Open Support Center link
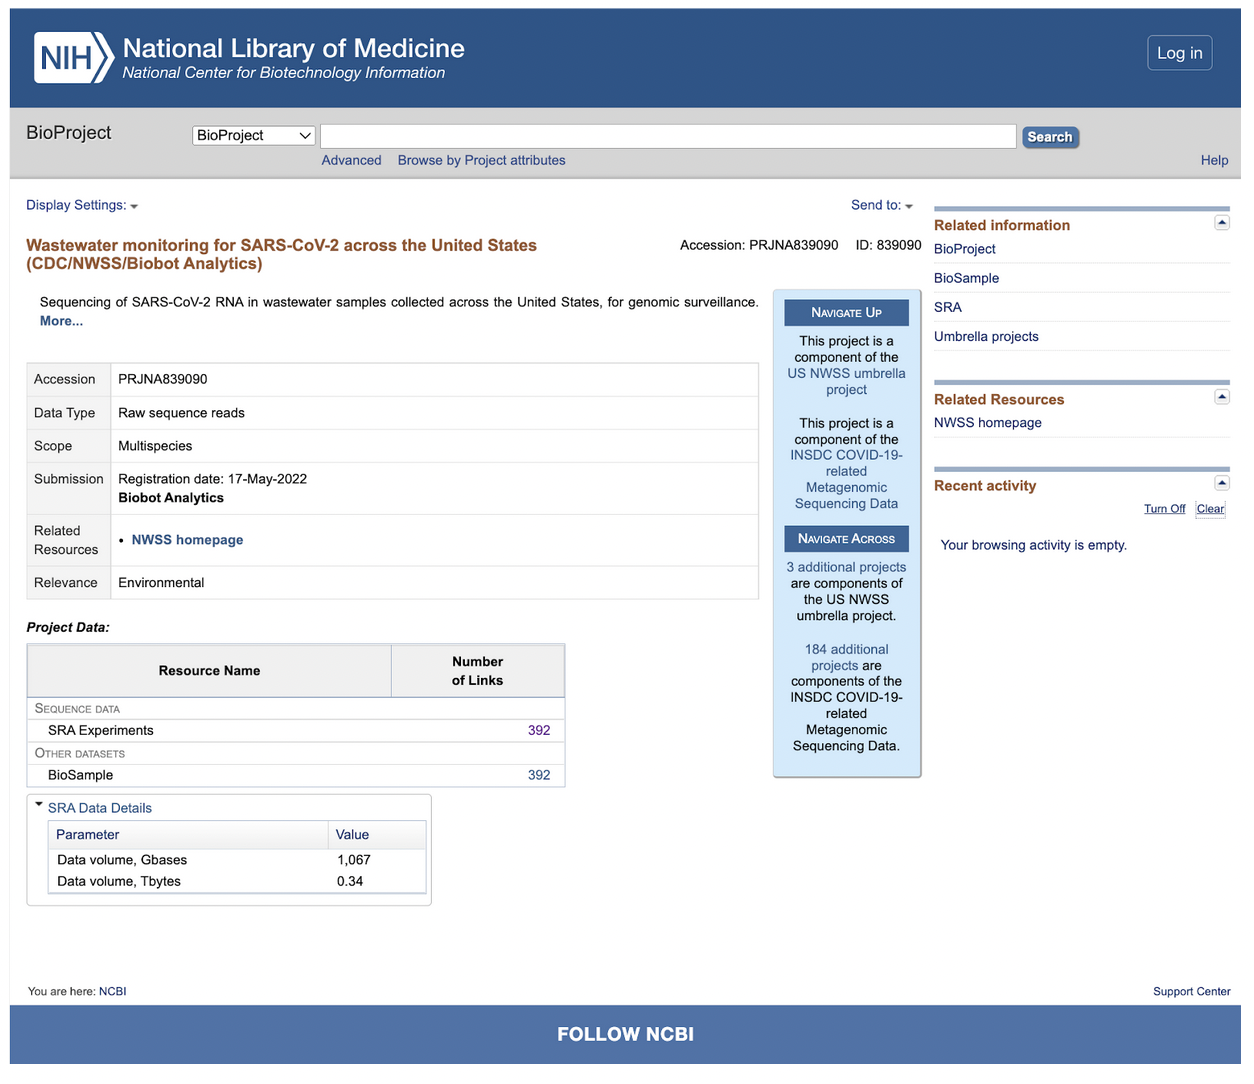Screen dimensions: 1254x1084 point(1191,992)
